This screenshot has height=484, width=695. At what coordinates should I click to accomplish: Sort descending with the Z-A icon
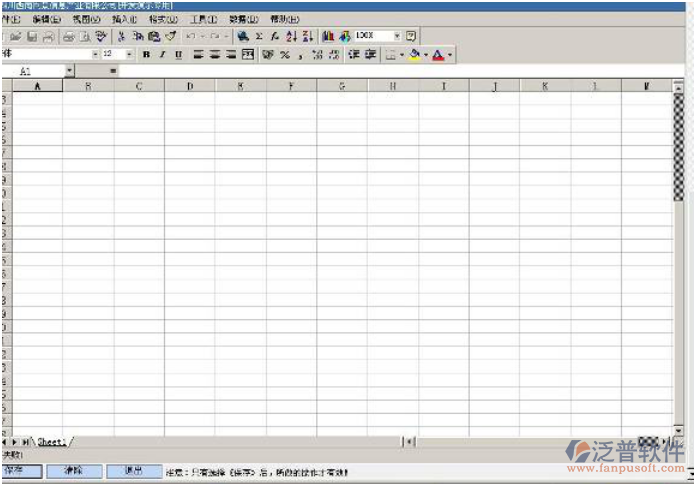tap(308, 37)
